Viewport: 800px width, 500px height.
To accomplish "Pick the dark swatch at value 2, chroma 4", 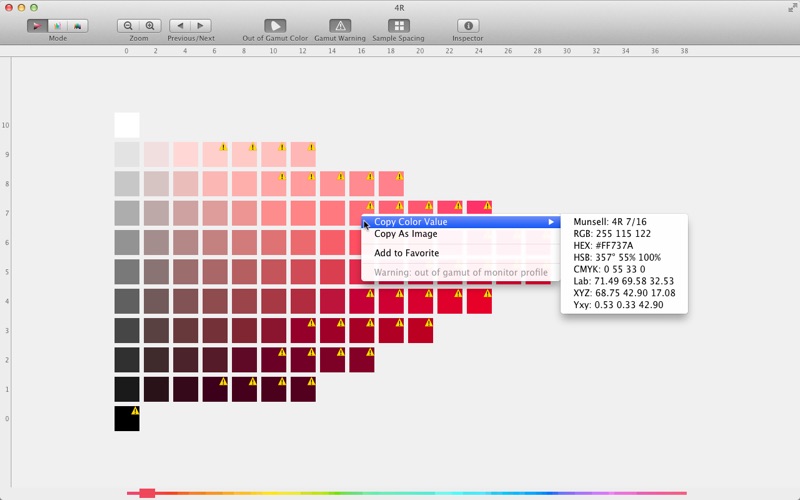I will pos(186,360).
